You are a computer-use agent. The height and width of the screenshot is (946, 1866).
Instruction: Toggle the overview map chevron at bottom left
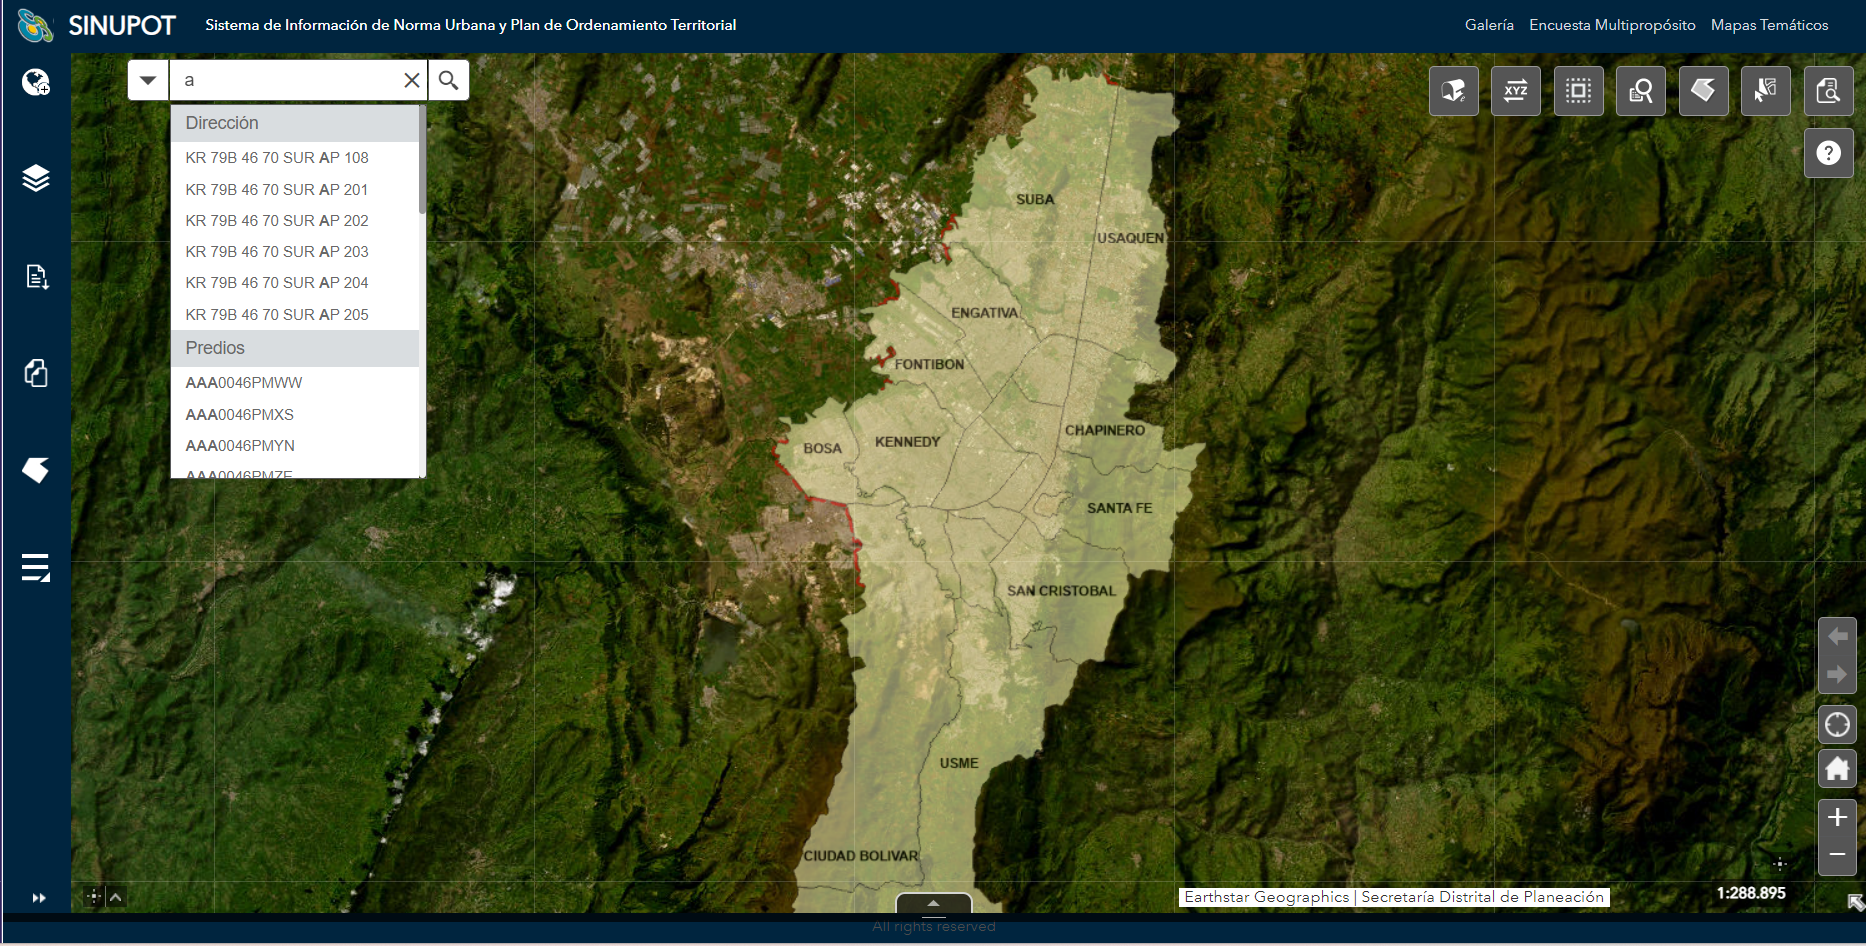(x=116, y=897)
